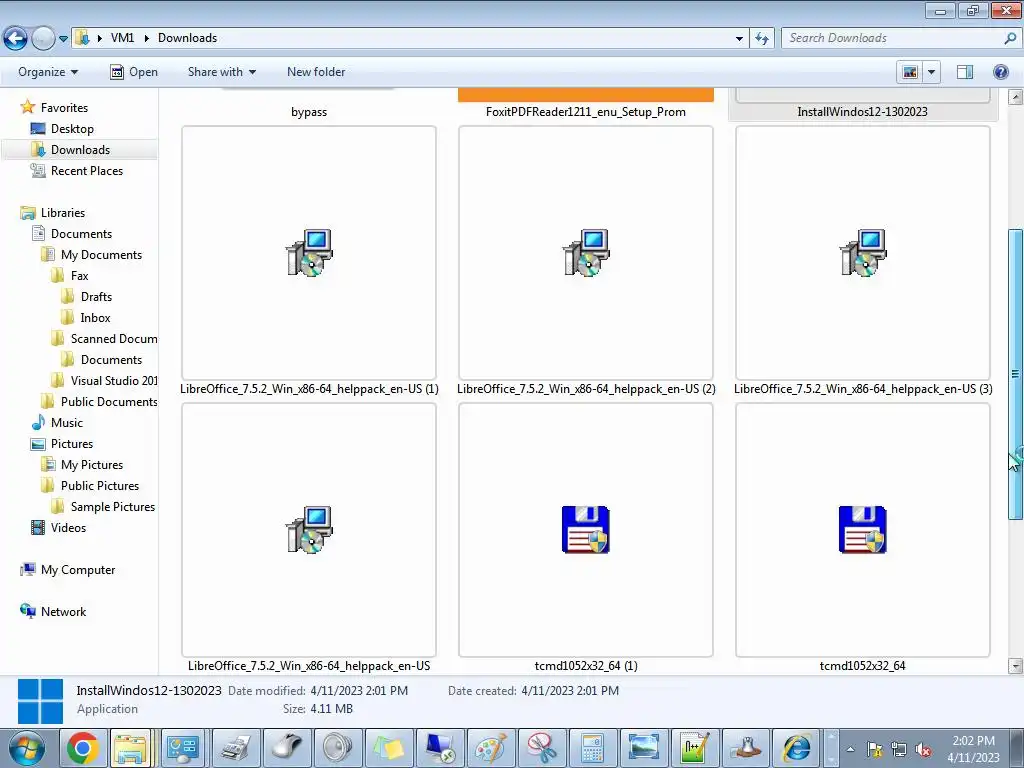Click the search magnifier icon
This screenshot has height=768, width=1024.
pyautogui.click(x=1010, y=38)
